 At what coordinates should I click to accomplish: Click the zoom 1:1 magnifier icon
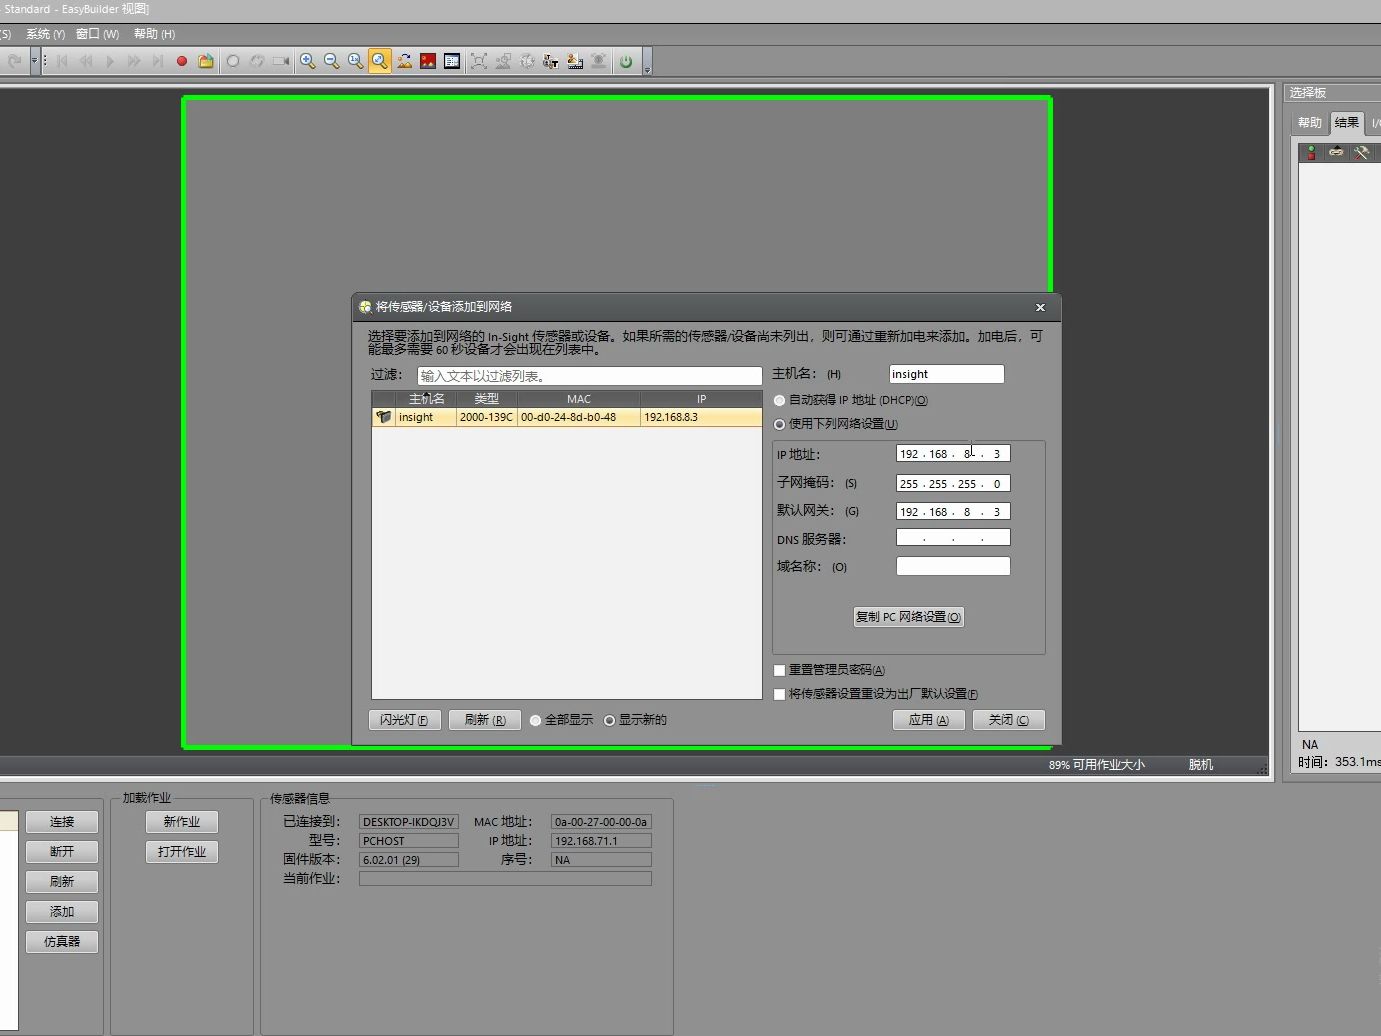click(356, 61)
